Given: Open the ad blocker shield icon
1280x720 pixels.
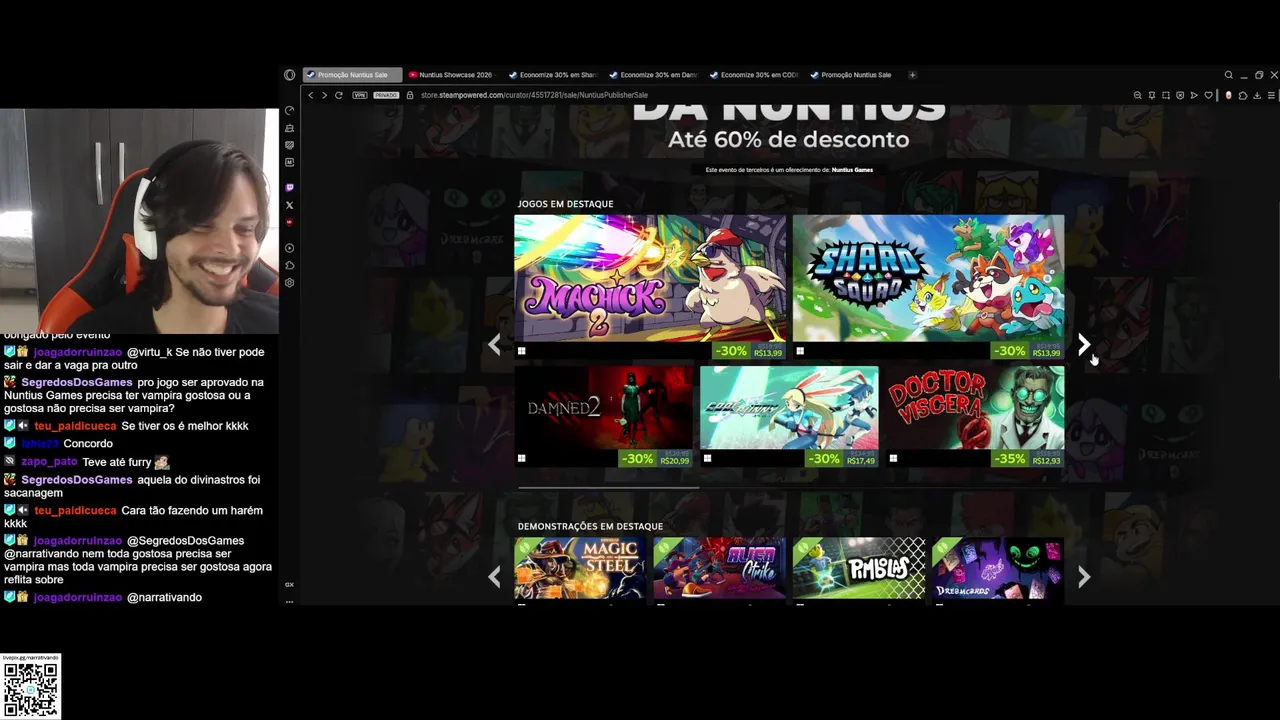Looking at the screenshot, I should (x=1180, y=95).
